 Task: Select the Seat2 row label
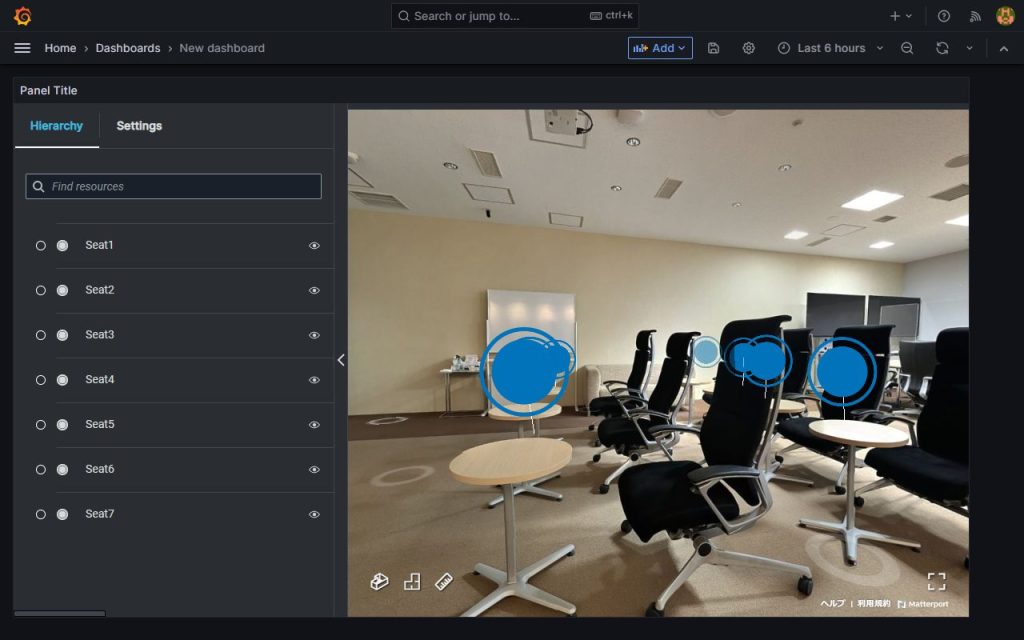pos(100,291)
